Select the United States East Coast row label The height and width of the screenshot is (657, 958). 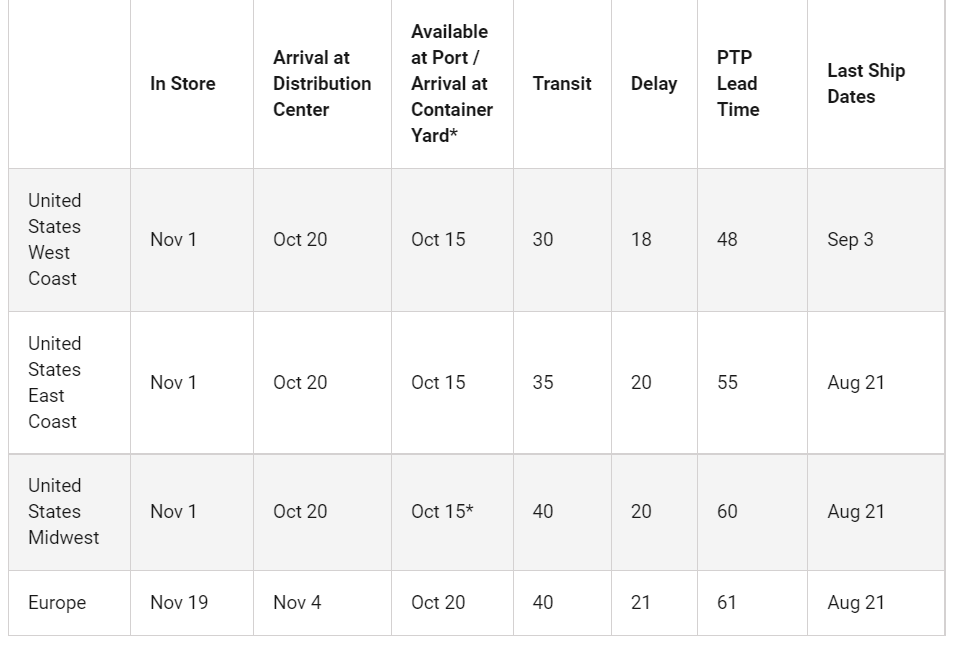(x=54, y=383)
